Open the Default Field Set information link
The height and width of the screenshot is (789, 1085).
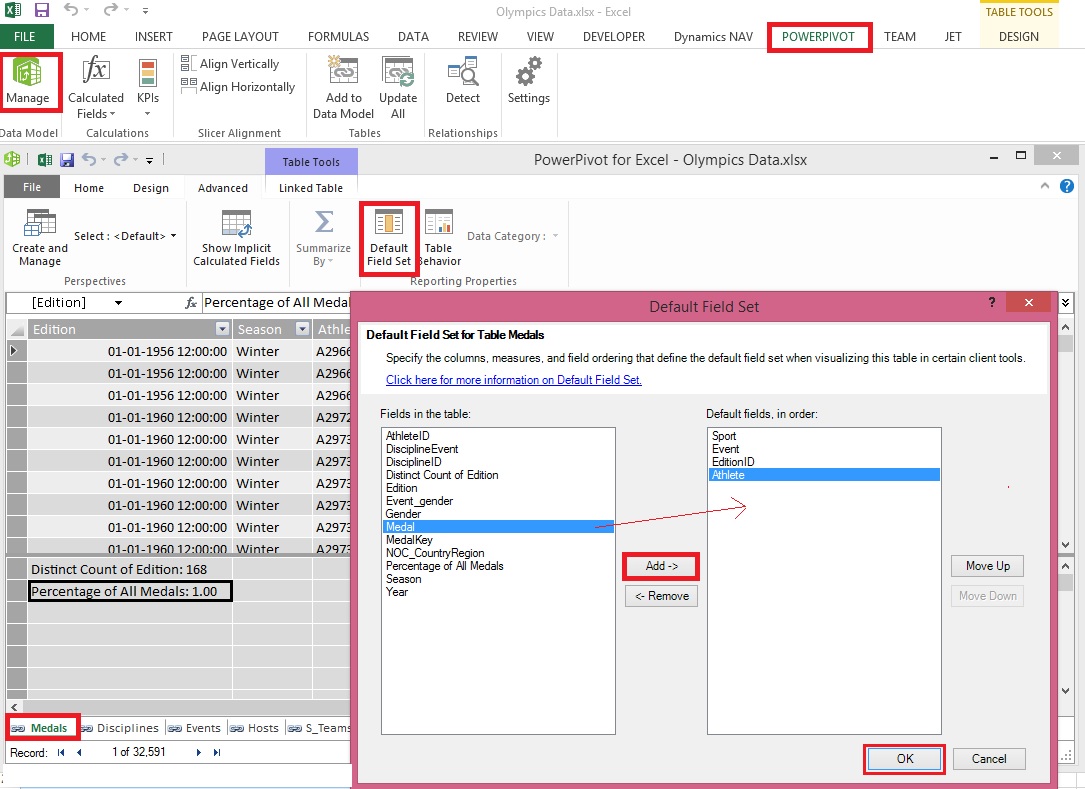(514, 380)
